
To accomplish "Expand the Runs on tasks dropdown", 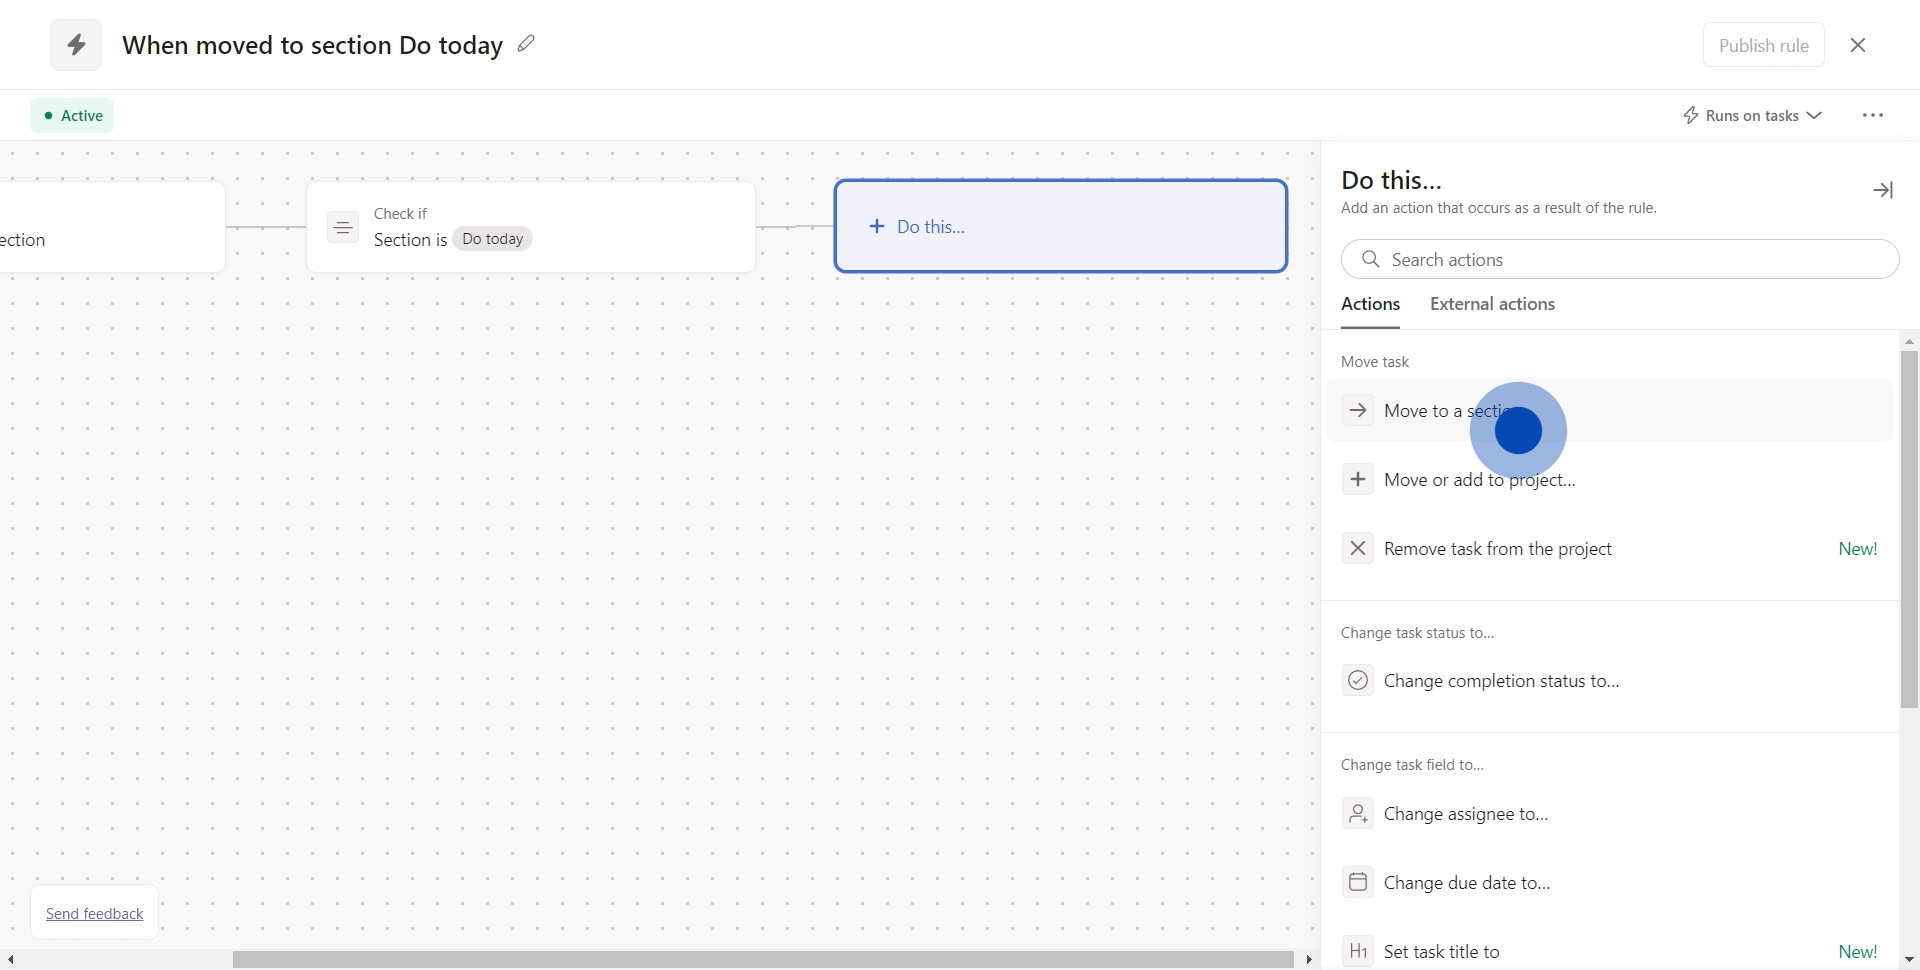I will point(1752,116).
